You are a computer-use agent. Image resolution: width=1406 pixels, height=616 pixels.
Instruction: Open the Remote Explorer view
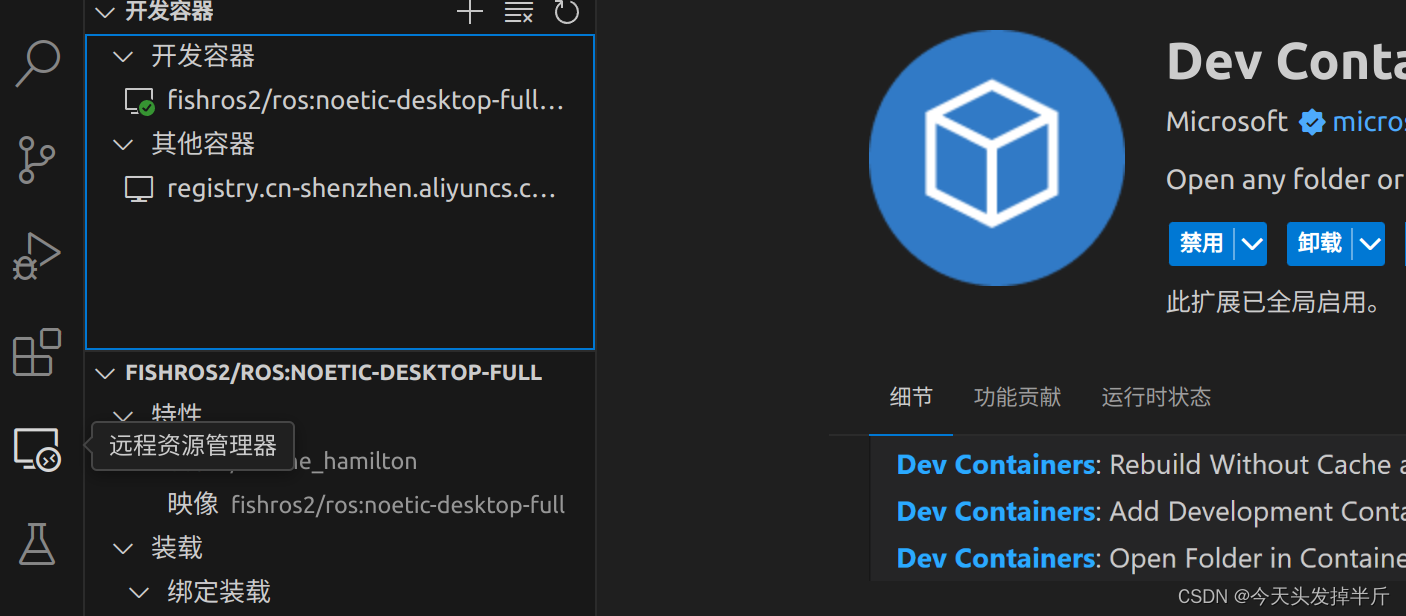[38, 450]
